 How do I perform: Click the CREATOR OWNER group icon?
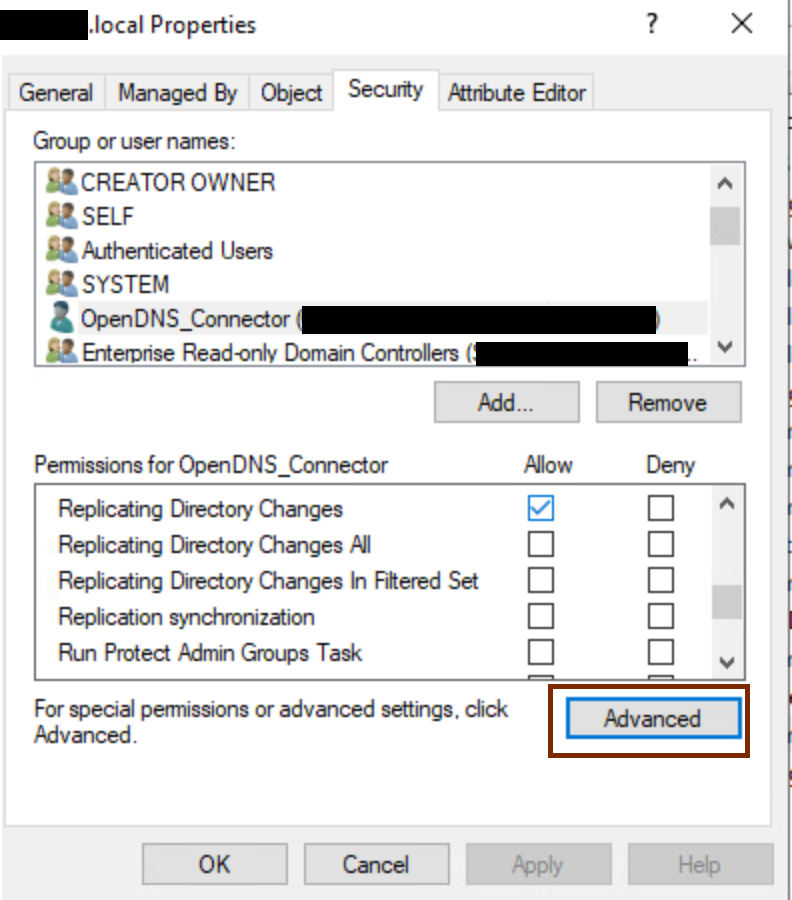point(61,181)
